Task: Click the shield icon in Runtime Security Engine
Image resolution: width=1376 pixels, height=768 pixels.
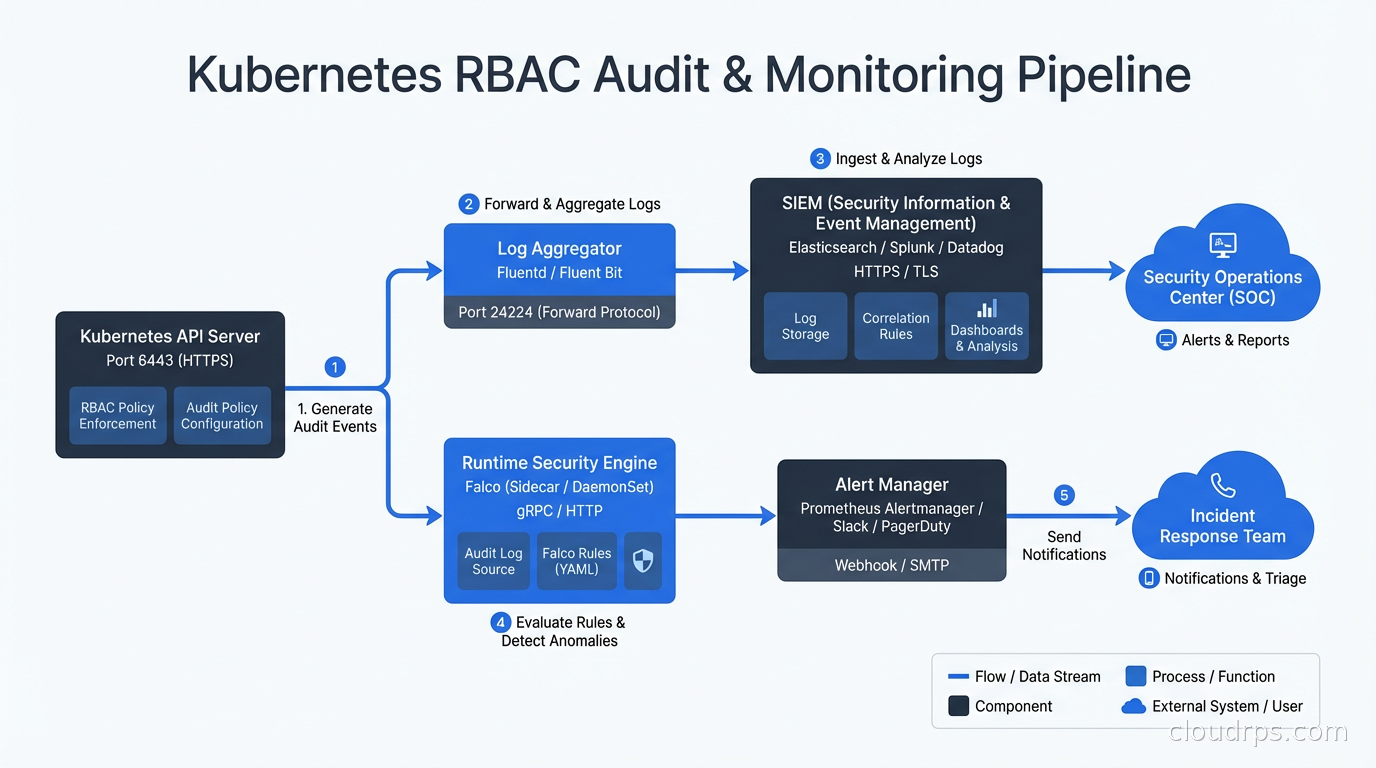Action: pyautogui.click(x=643, y=561)
